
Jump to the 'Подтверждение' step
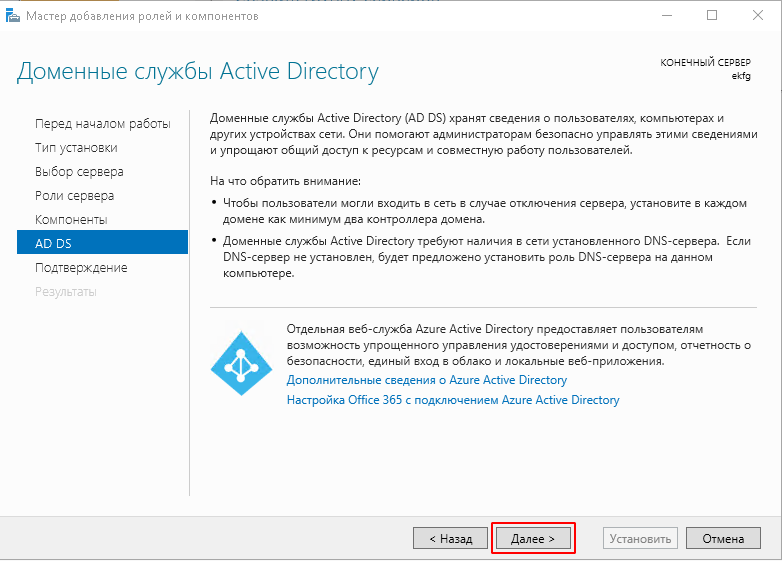(81, 268)
